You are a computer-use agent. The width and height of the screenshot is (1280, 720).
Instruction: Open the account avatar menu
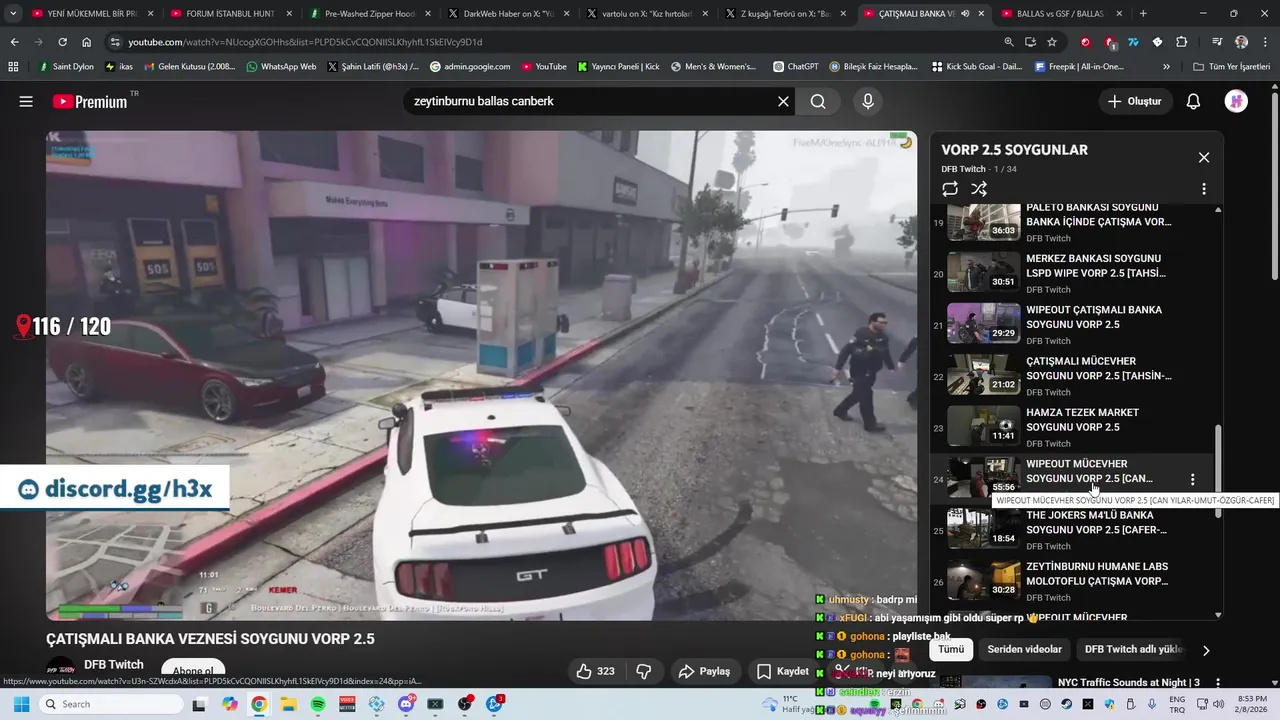tap(1236, 101)
